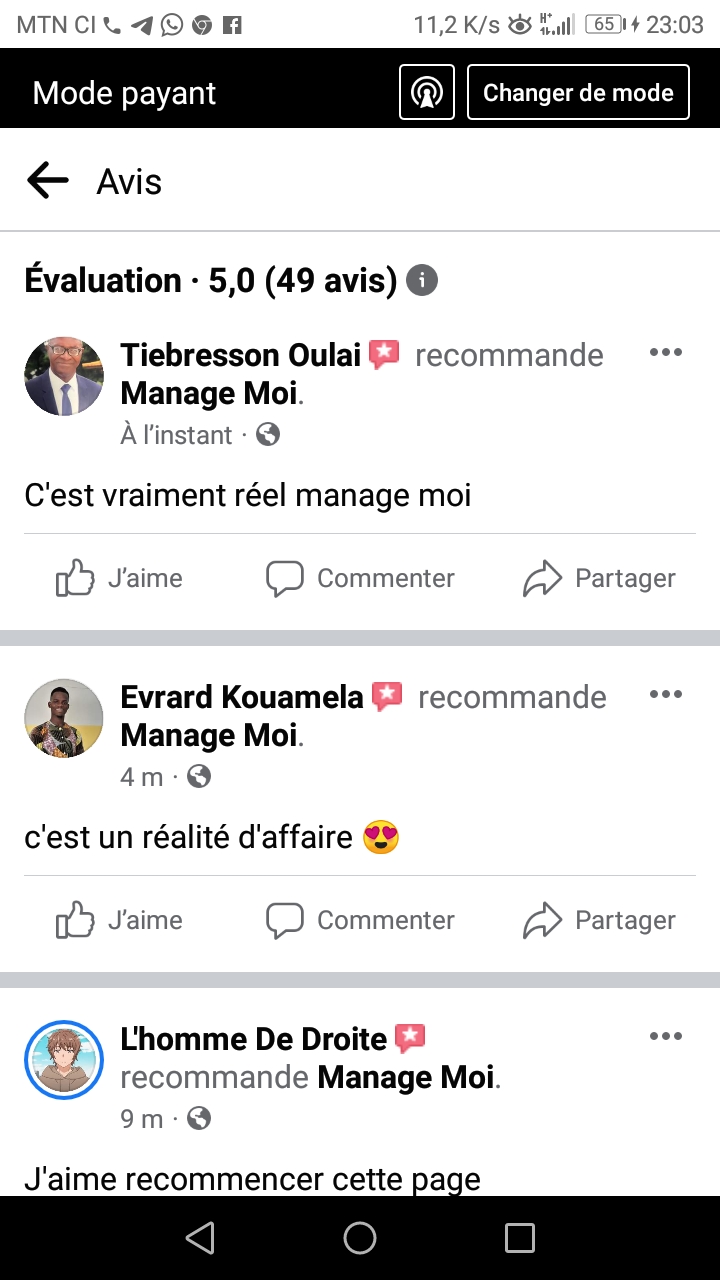Tap L'homme De Droite's profile name
This screenshot has height=1280, width=720.
(254, 1039)
